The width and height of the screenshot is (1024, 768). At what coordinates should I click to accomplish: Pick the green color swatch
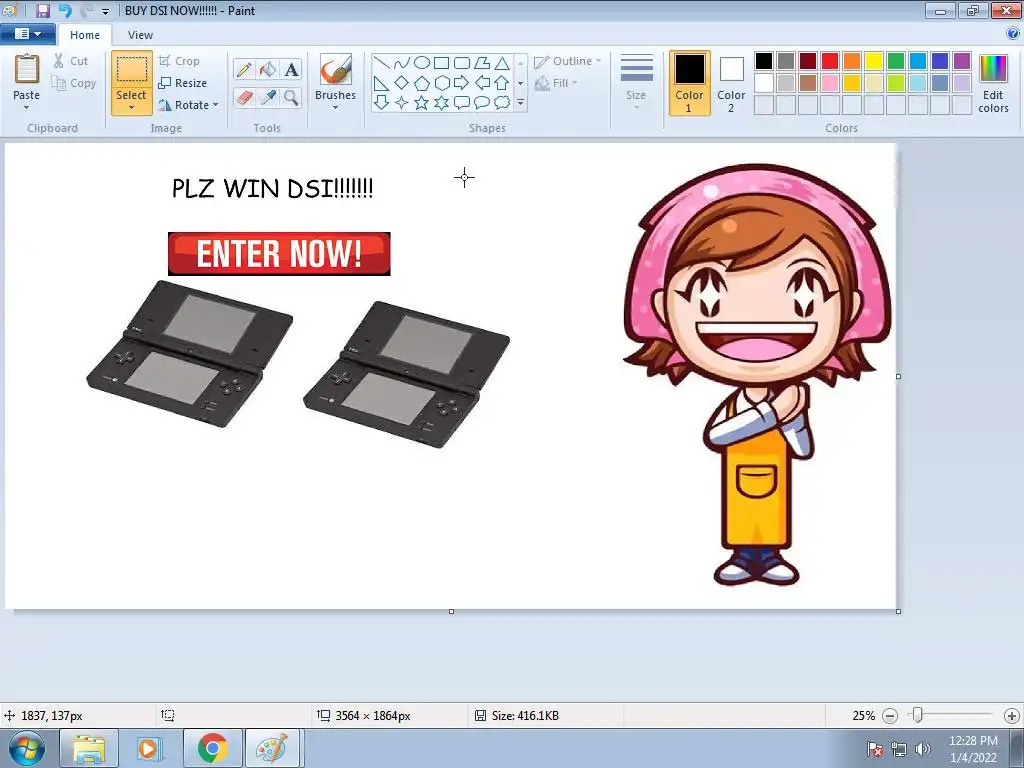896,61
